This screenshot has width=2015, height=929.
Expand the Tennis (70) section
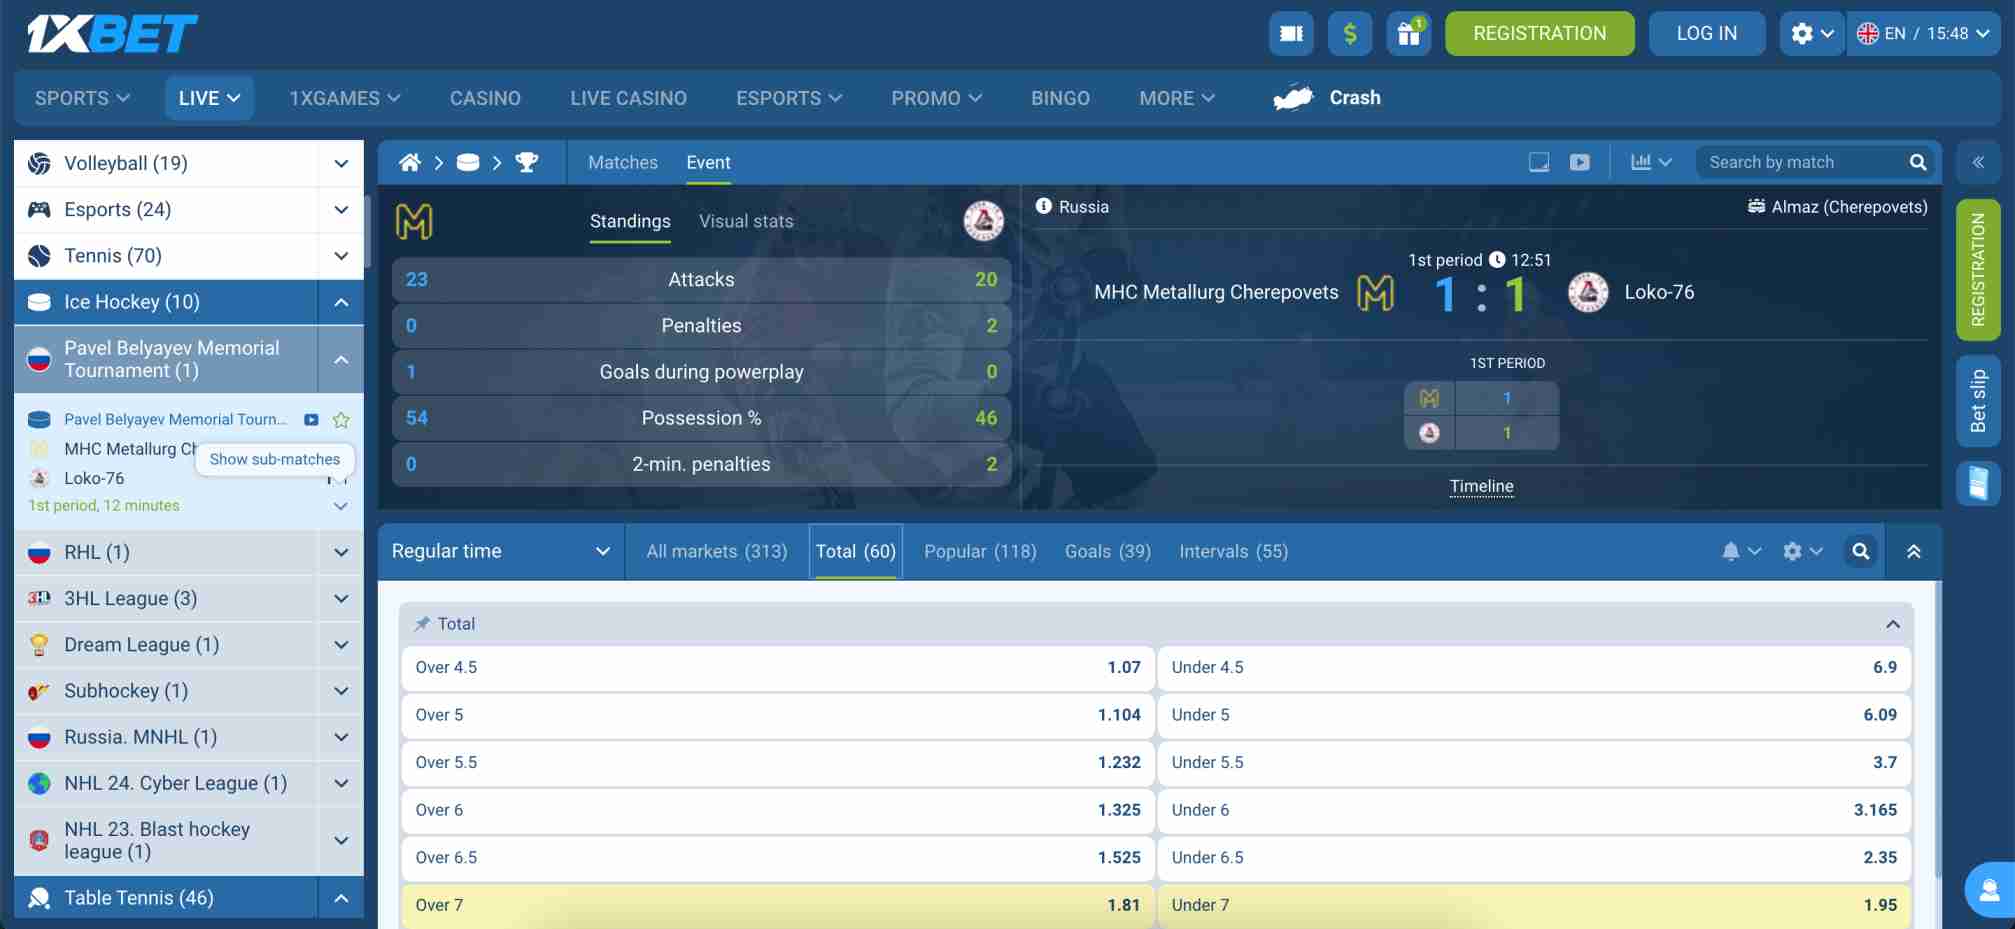[341, 255]
